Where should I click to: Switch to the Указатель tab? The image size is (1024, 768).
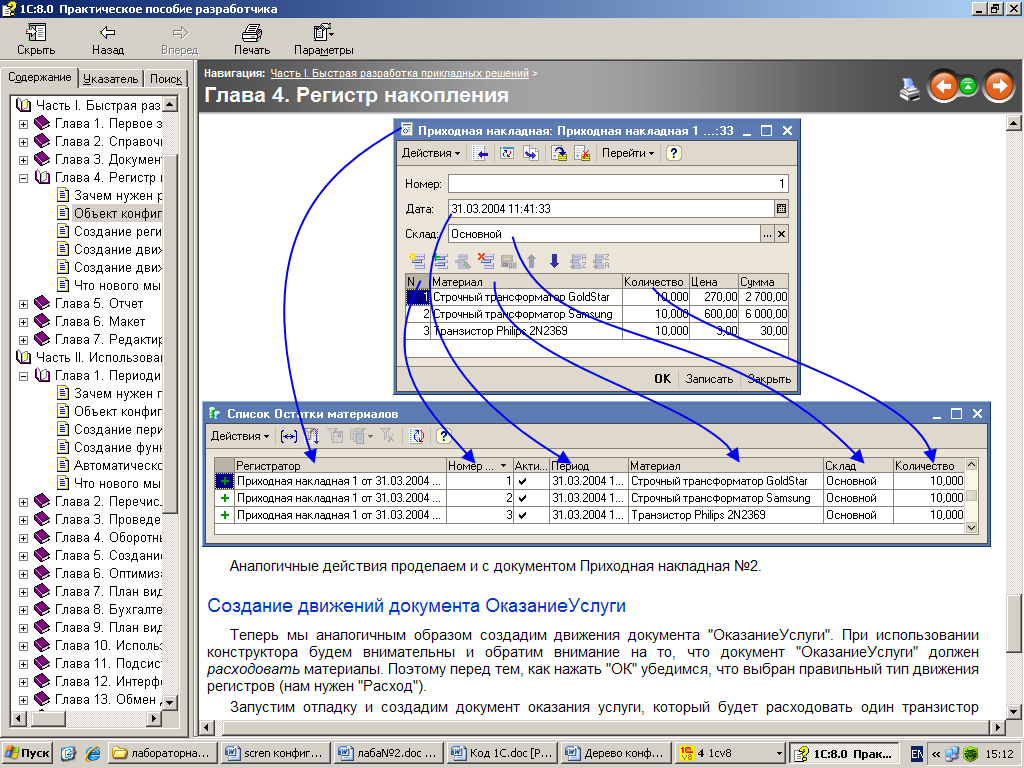(x=110, y=79)
